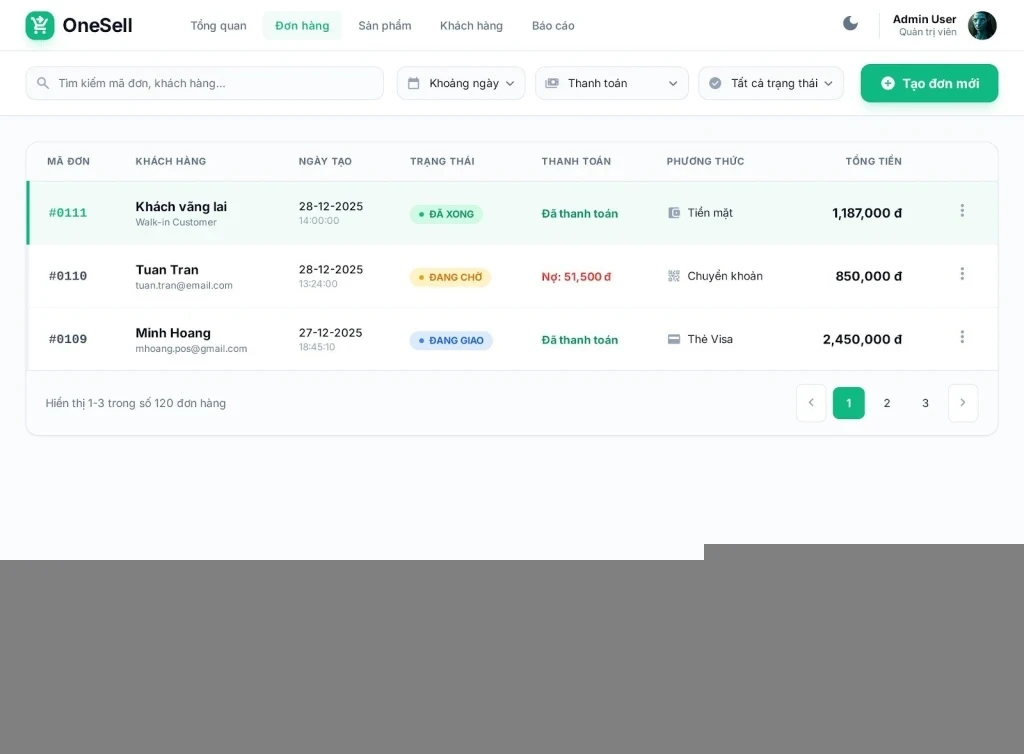Open the three-dot menu for order #0110
Viewport: 1024px width, 754px height.
pyautogui.click(x=962, y=274)
